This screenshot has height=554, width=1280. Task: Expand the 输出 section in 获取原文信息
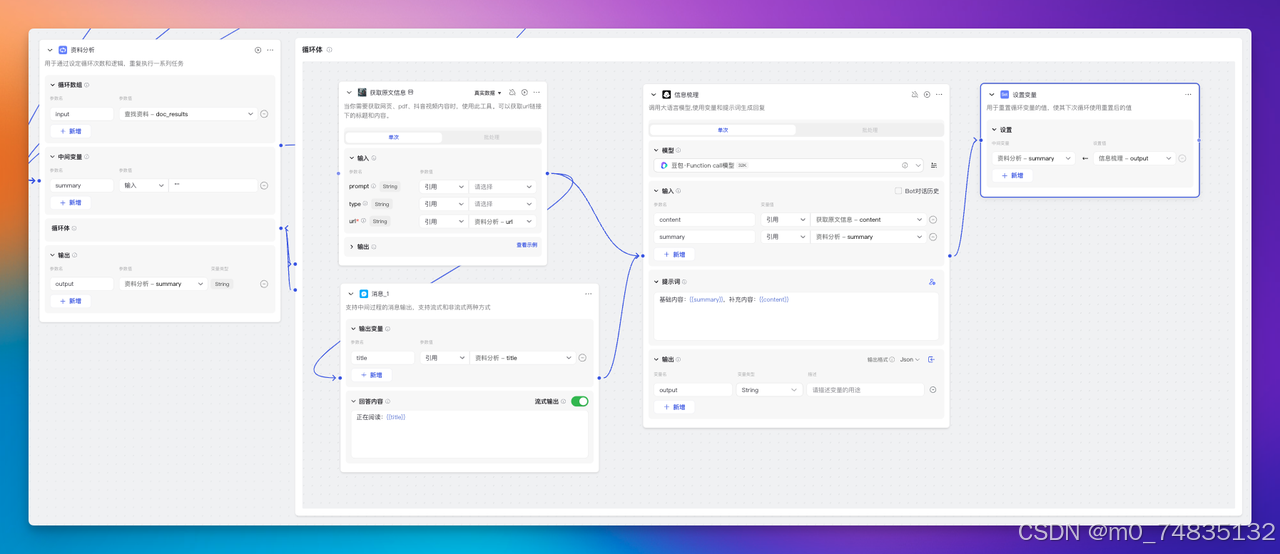click(x=351, y=246)
